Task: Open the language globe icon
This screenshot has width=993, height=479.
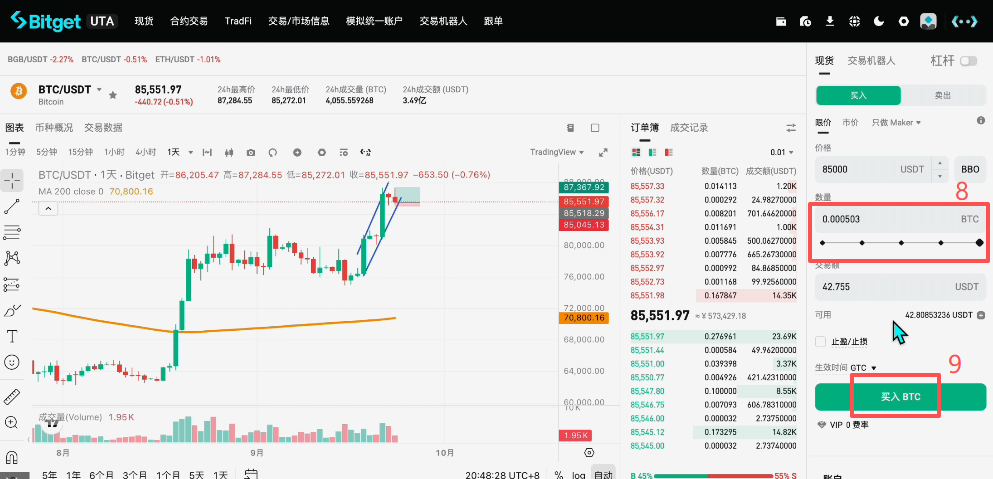Action: click(x=854, y=21)
